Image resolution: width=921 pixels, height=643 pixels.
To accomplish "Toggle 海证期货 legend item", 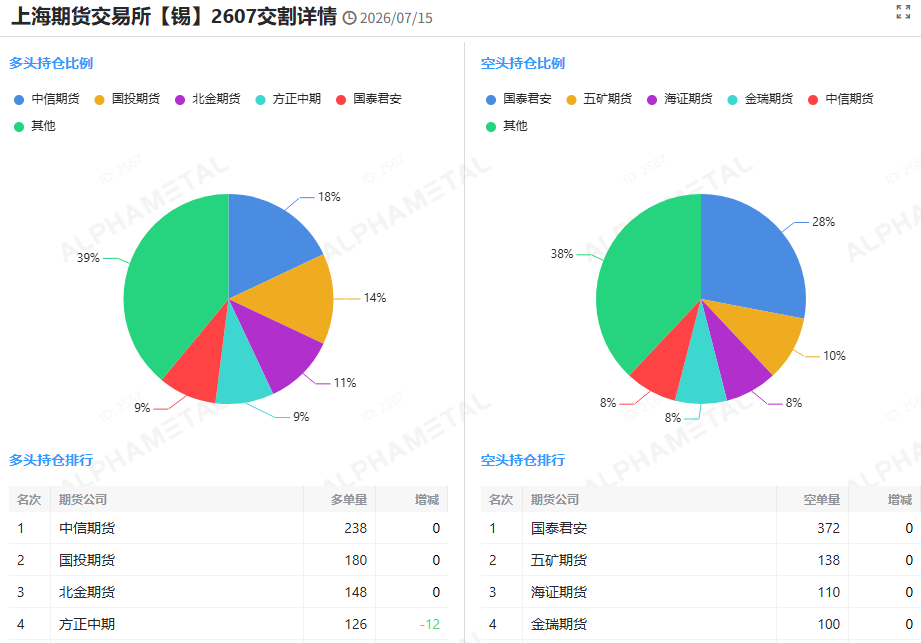I will tap(680, 99).
